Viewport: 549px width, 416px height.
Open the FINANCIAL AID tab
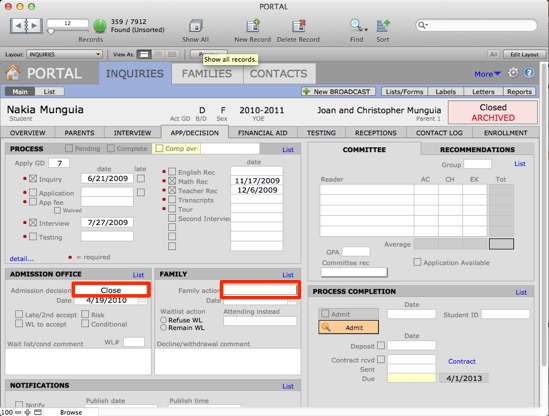[263, 133]
